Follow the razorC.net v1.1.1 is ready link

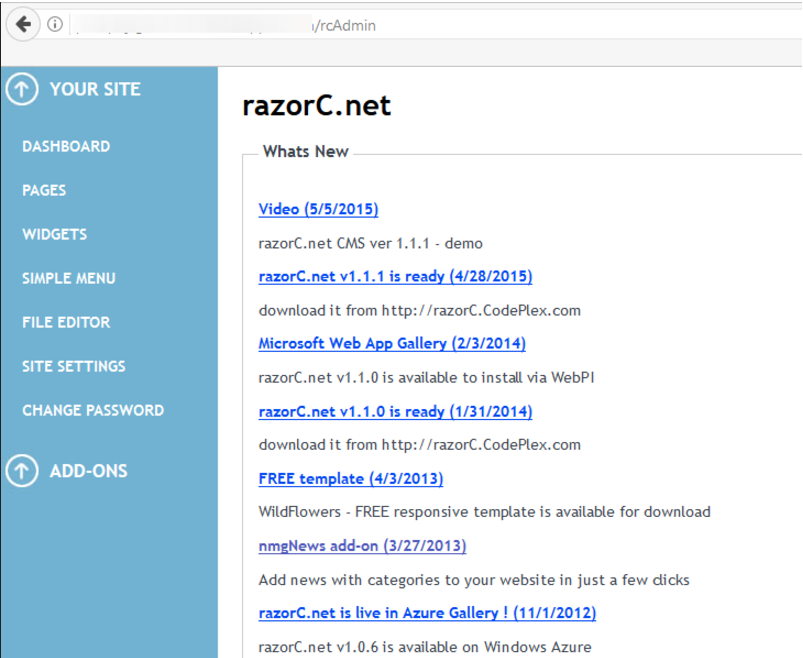(x=395, y=277)
